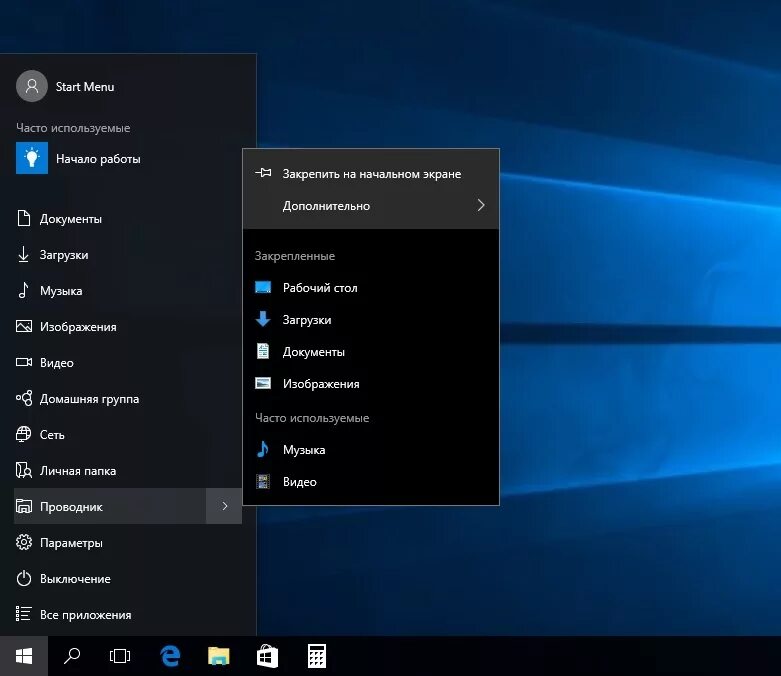Click Видео label in the Start menu

[57, 363]
